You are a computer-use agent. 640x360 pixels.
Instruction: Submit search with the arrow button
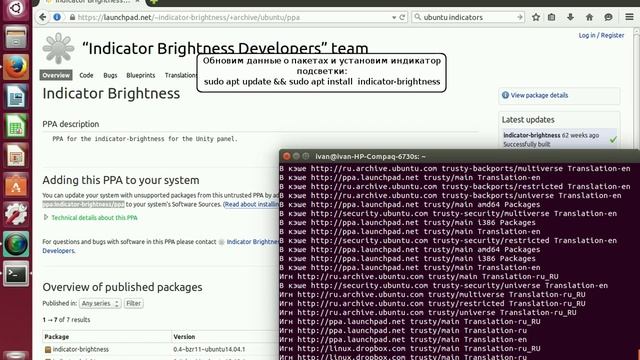(x=520, y=17)
